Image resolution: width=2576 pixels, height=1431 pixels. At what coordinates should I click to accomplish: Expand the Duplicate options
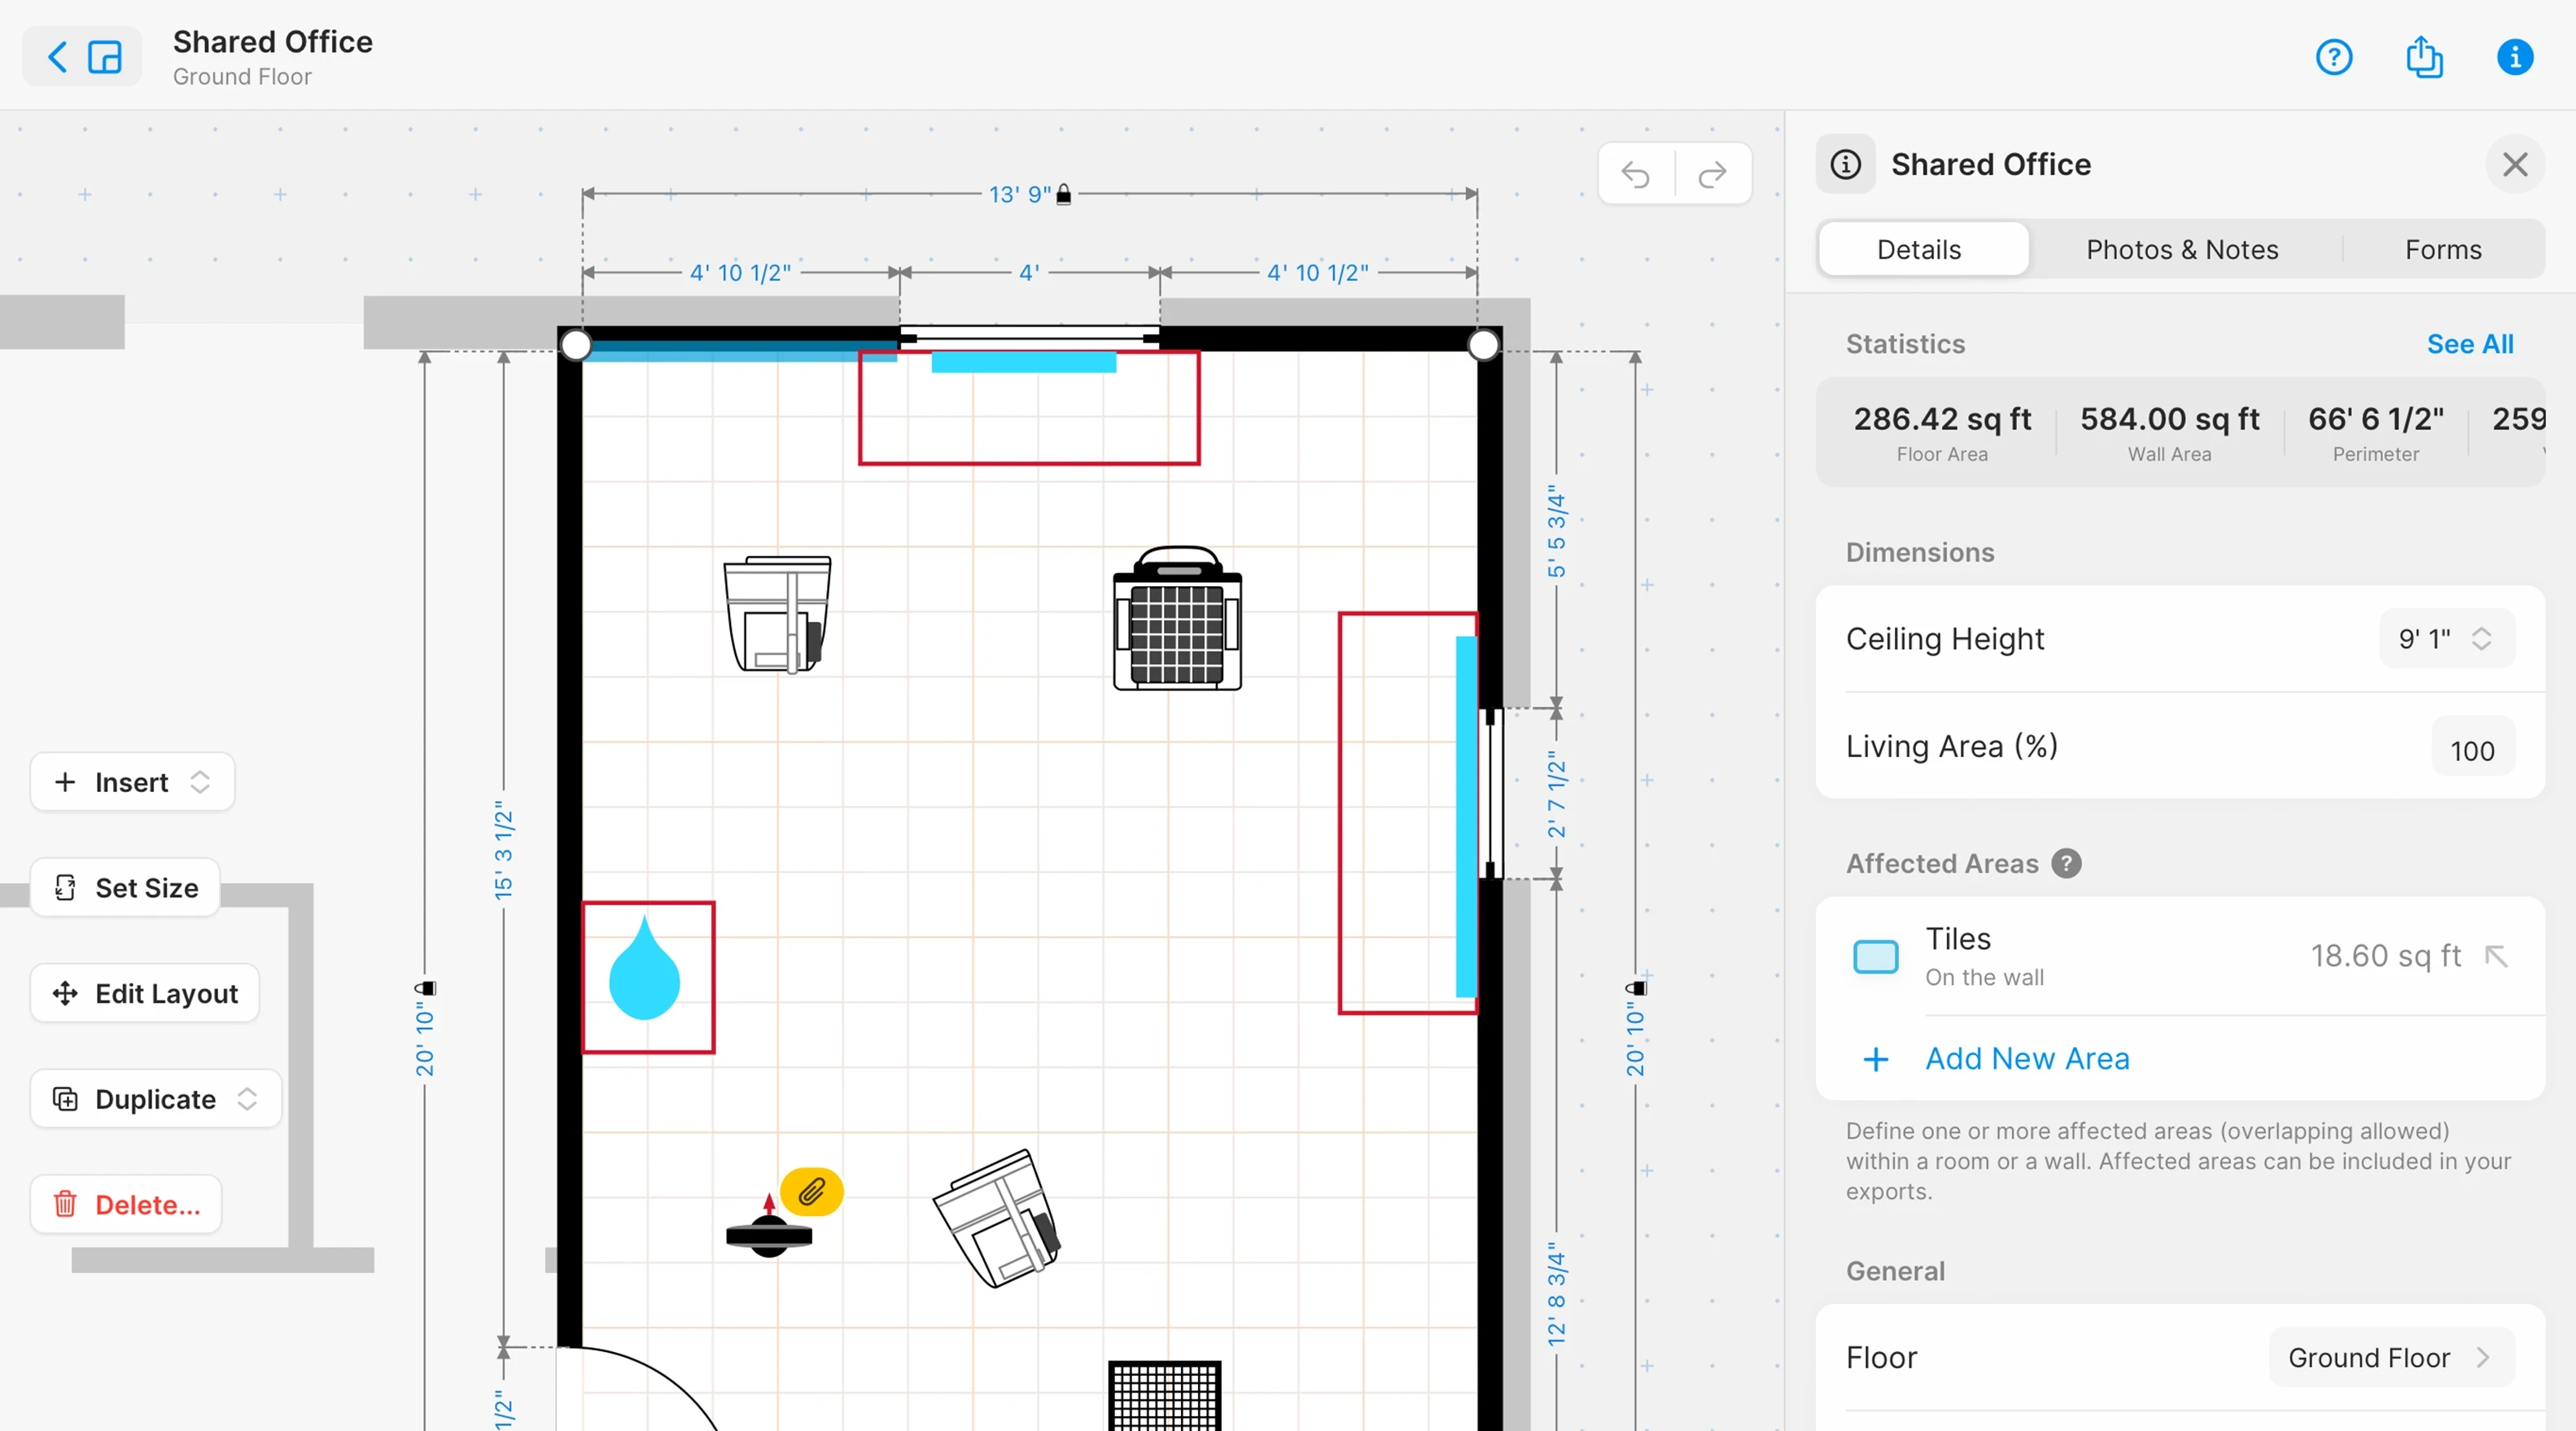246,1099
